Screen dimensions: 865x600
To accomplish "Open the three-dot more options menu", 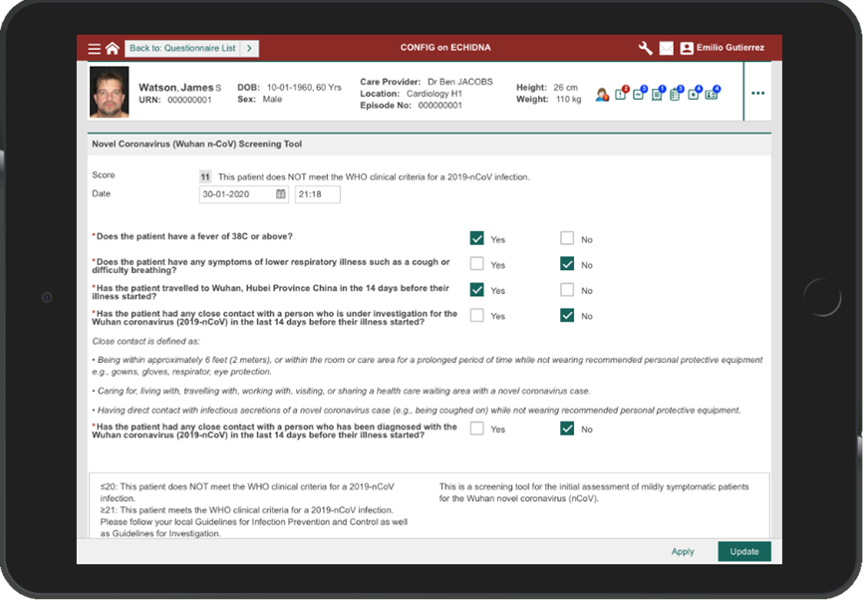I will 758,93.
